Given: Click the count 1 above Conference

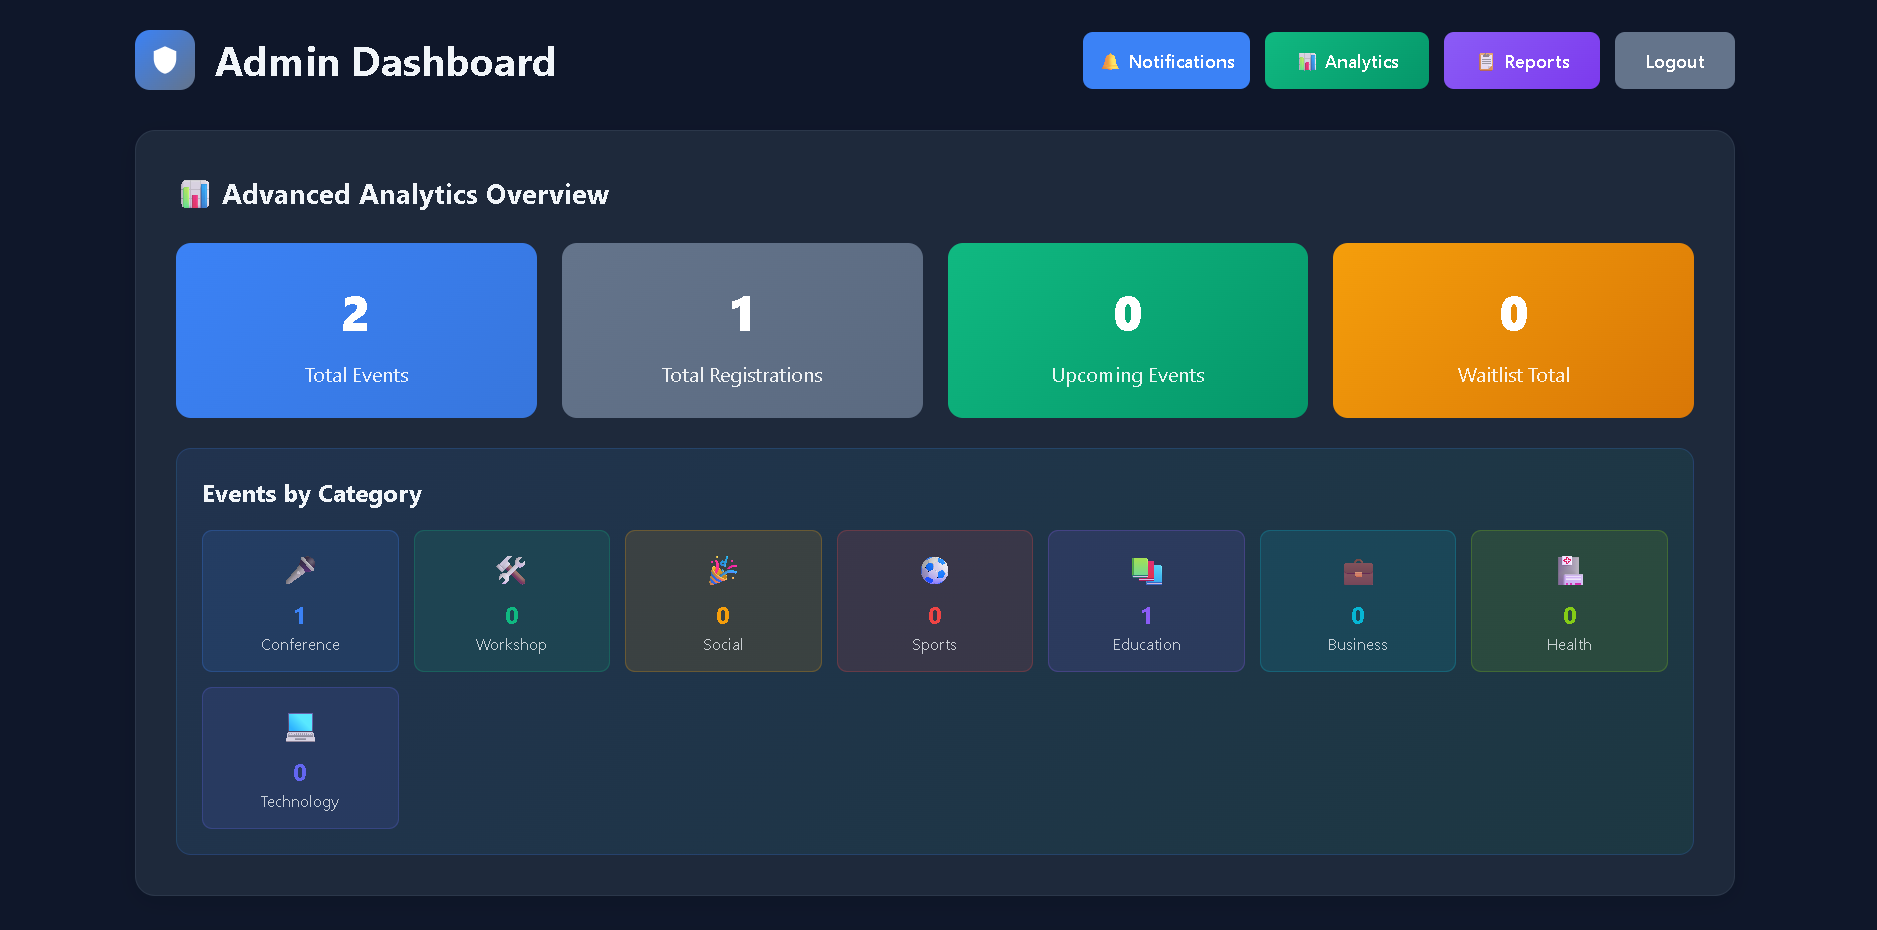Looking at the screenshot, I should [x=300, y=616].
